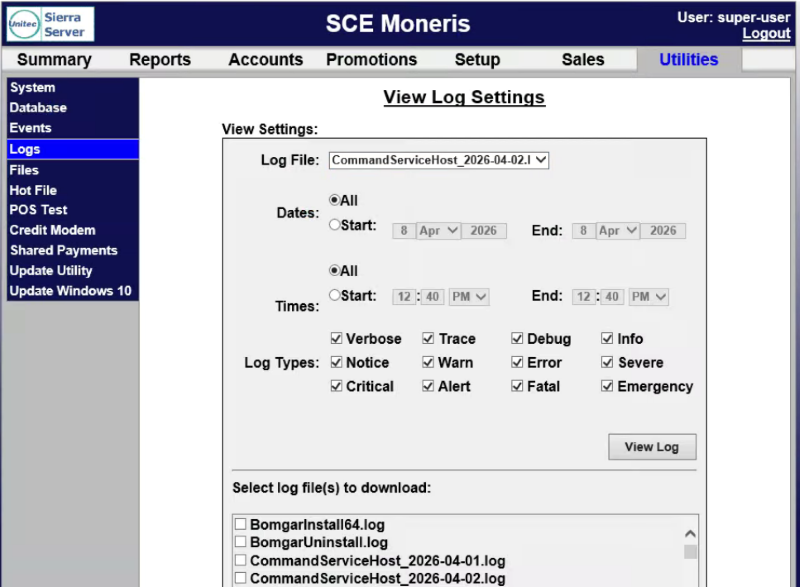Uncheck the Fatal log type
800x587 pixels.
coord(517,386)
